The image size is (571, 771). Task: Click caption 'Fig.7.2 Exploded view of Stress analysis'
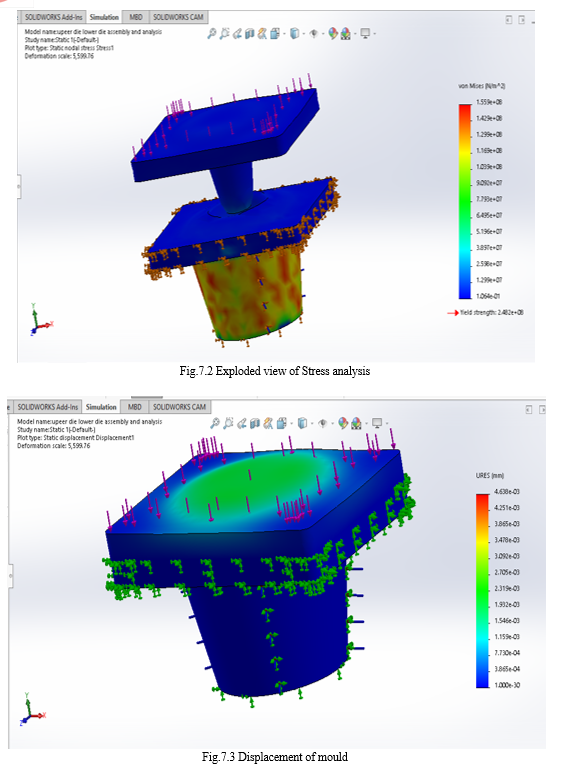tap(274, 371)
